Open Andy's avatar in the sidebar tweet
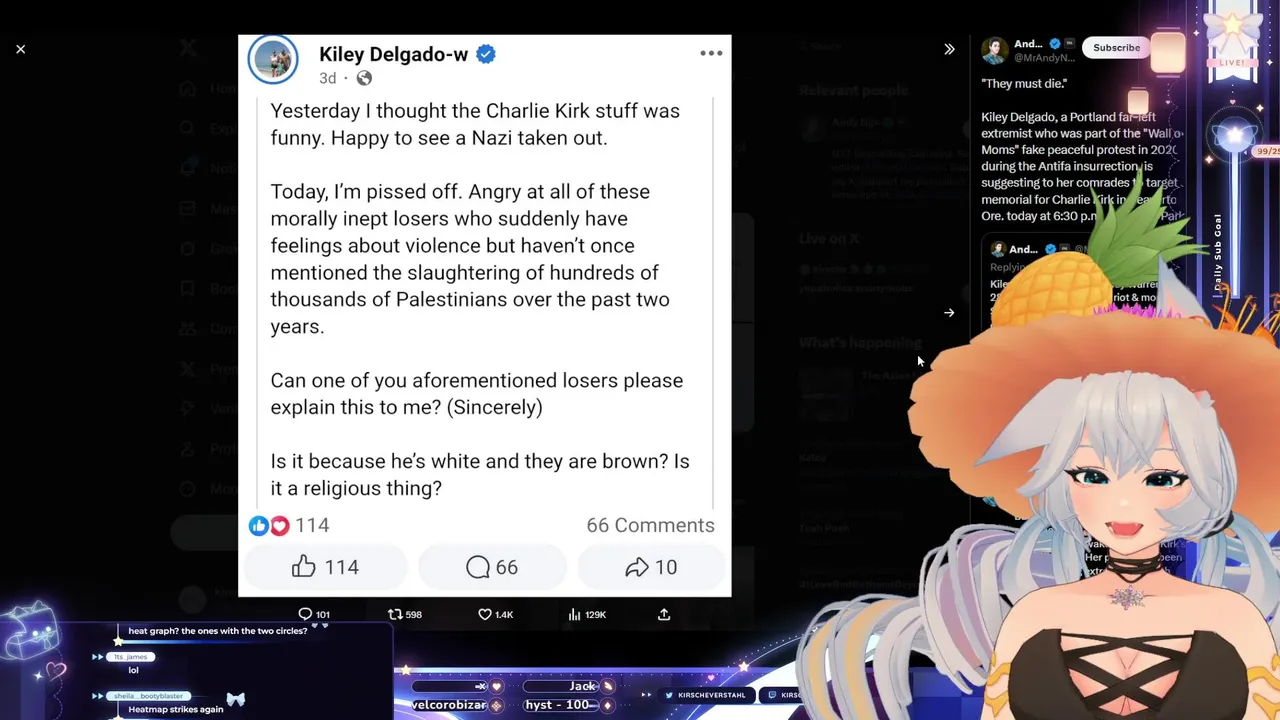This screenshot has height=720, width=1280. click(994, 50)
